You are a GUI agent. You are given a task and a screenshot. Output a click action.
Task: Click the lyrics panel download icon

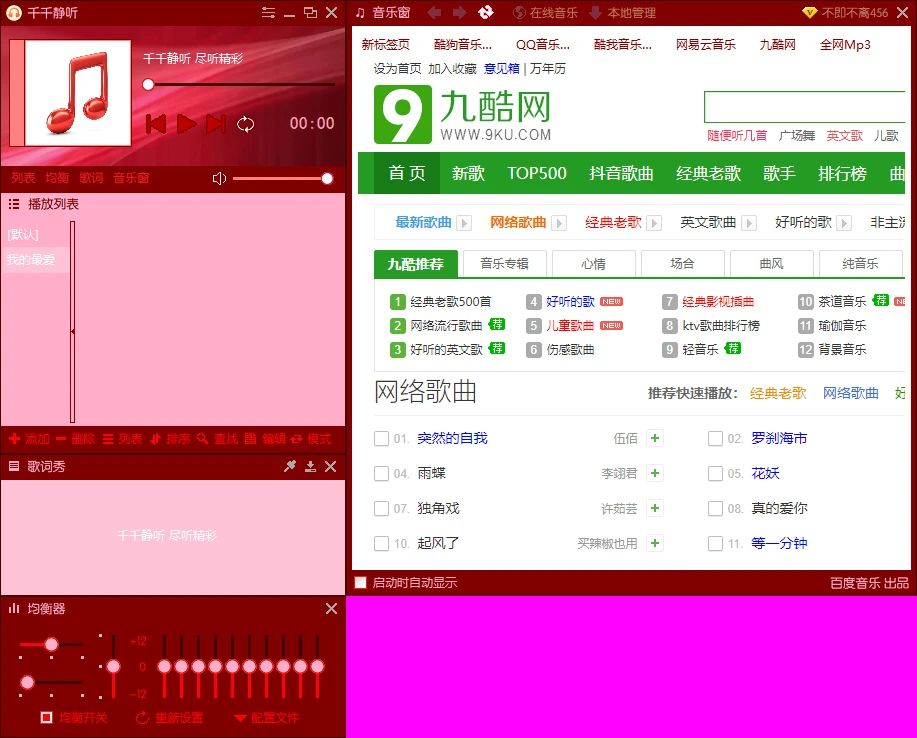[311, 466]
